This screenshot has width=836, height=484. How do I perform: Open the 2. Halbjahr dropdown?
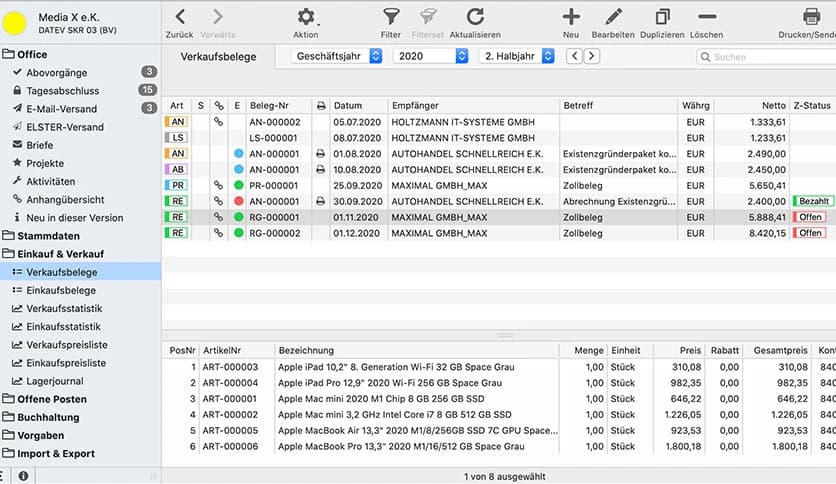point(517,56)
